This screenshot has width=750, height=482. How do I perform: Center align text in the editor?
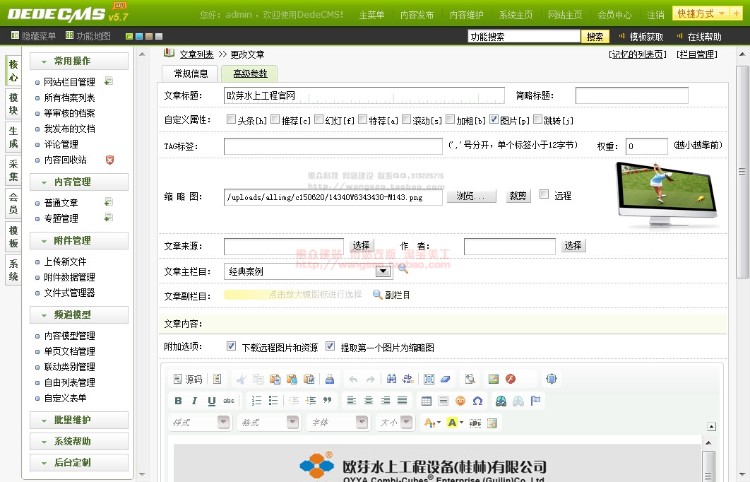point(368,401)
